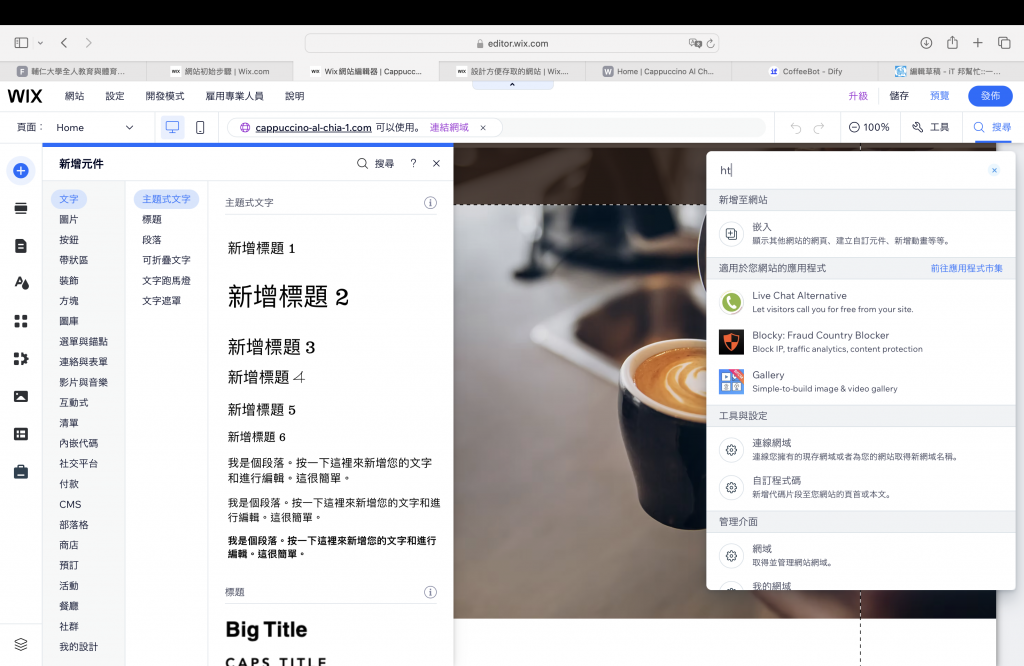Click 搜尋 in the 新增元件 panel header
The image size is (1024, 666).
click(376, 163)
